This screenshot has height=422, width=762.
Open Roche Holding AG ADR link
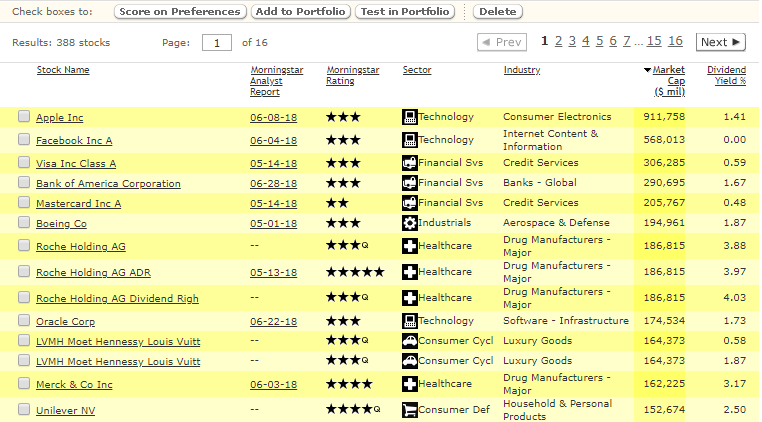[x=93, y=273]
